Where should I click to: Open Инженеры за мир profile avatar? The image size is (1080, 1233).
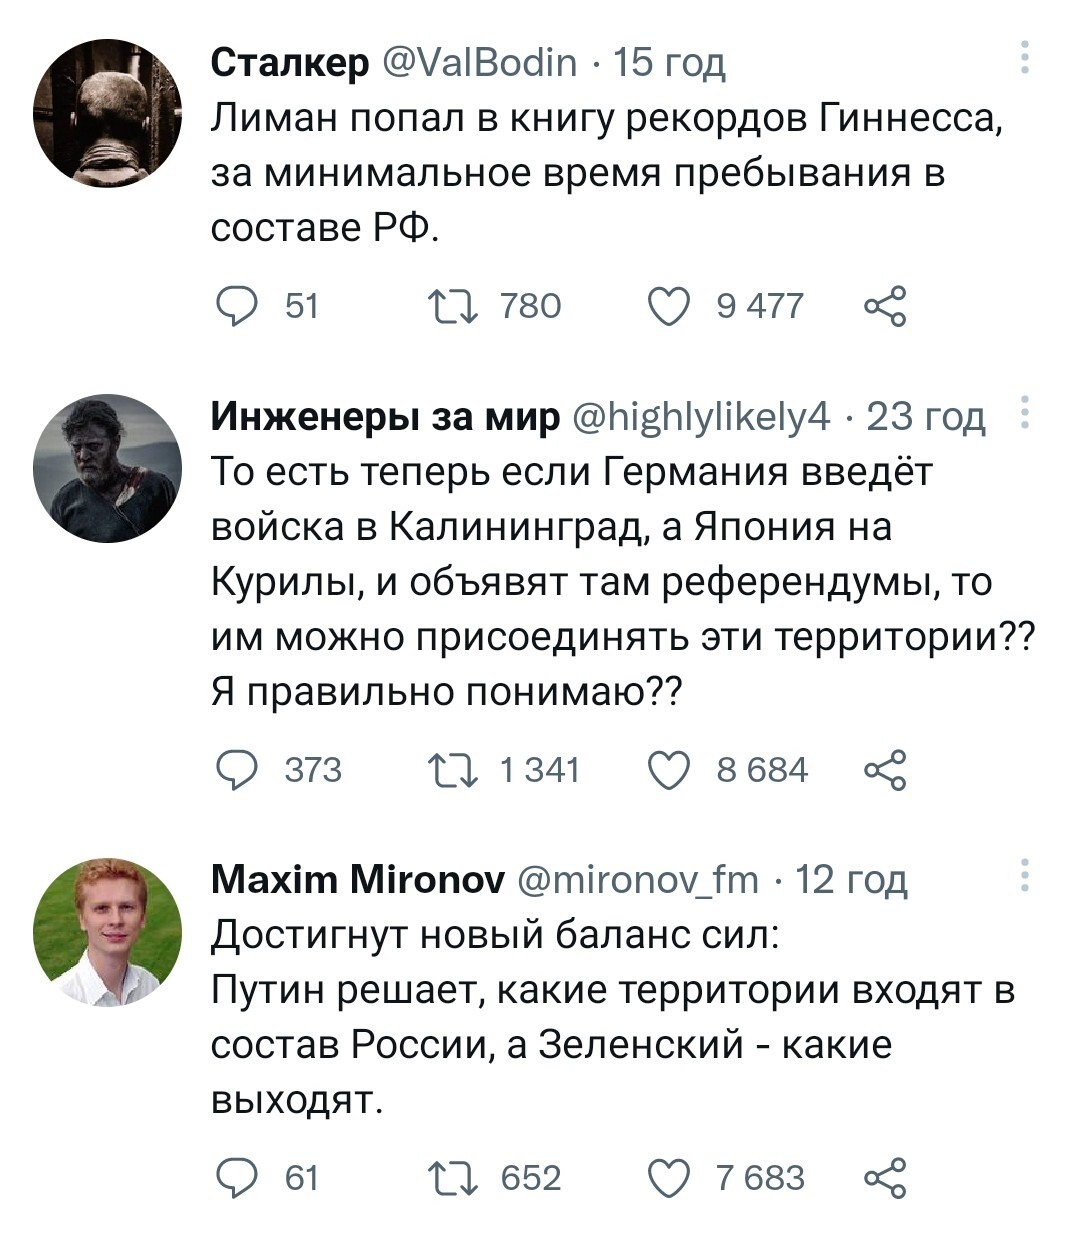[107, 468]
